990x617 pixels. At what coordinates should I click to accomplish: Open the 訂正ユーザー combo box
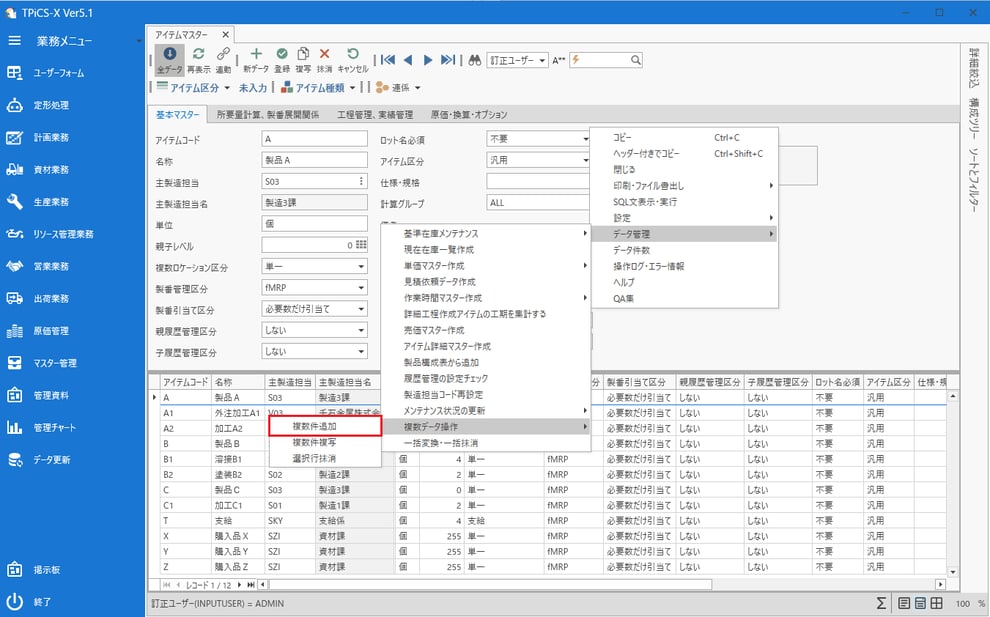(518, 60)
